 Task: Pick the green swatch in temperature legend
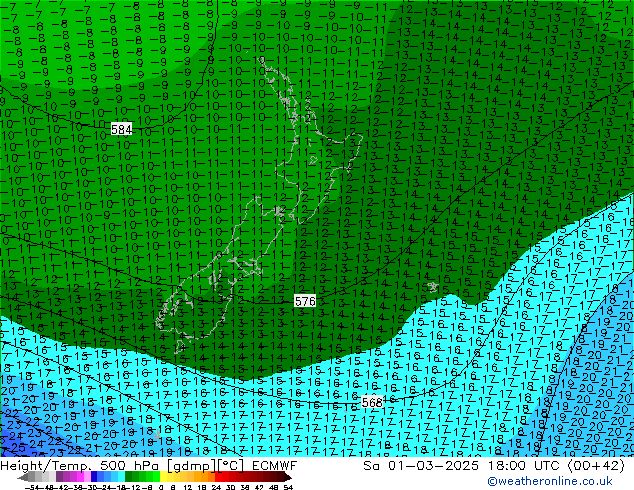point(135,477)
